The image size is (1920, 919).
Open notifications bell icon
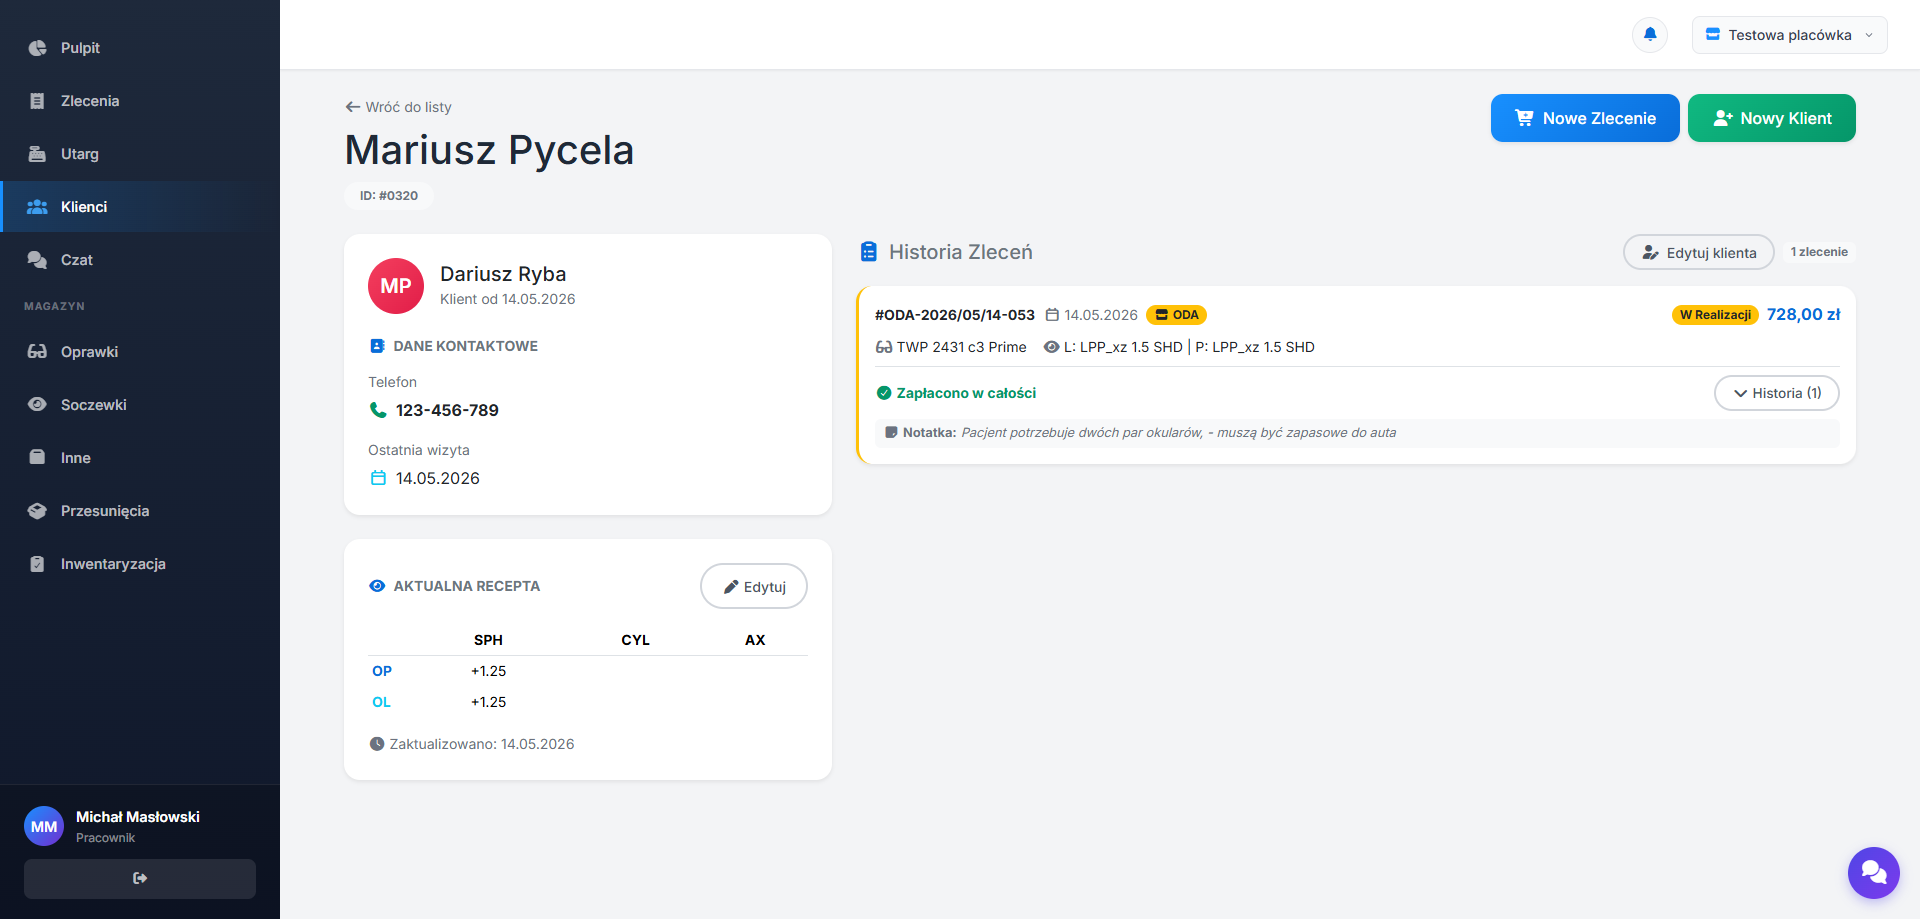click(x=1650, y=35)
